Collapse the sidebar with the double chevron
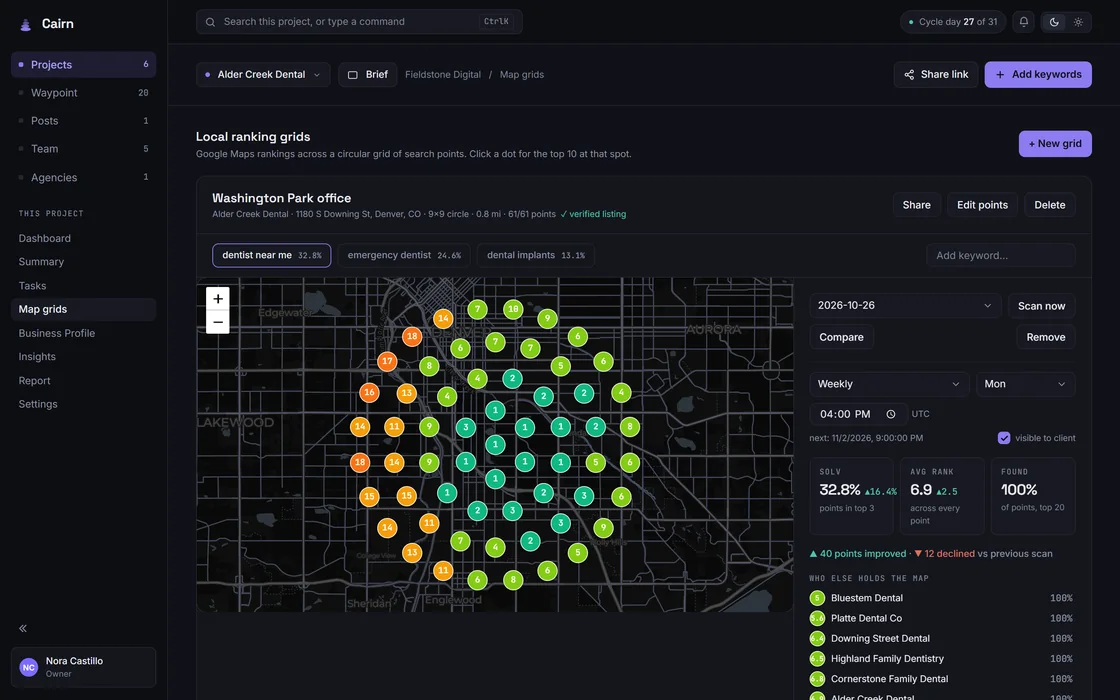 point(23,629)
